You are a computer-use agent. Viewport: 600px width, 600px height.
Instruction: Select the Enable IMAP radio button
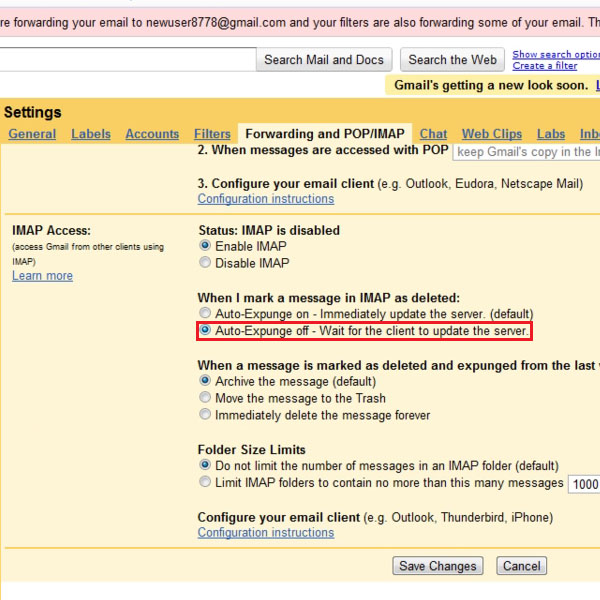[x=205, y=245]
